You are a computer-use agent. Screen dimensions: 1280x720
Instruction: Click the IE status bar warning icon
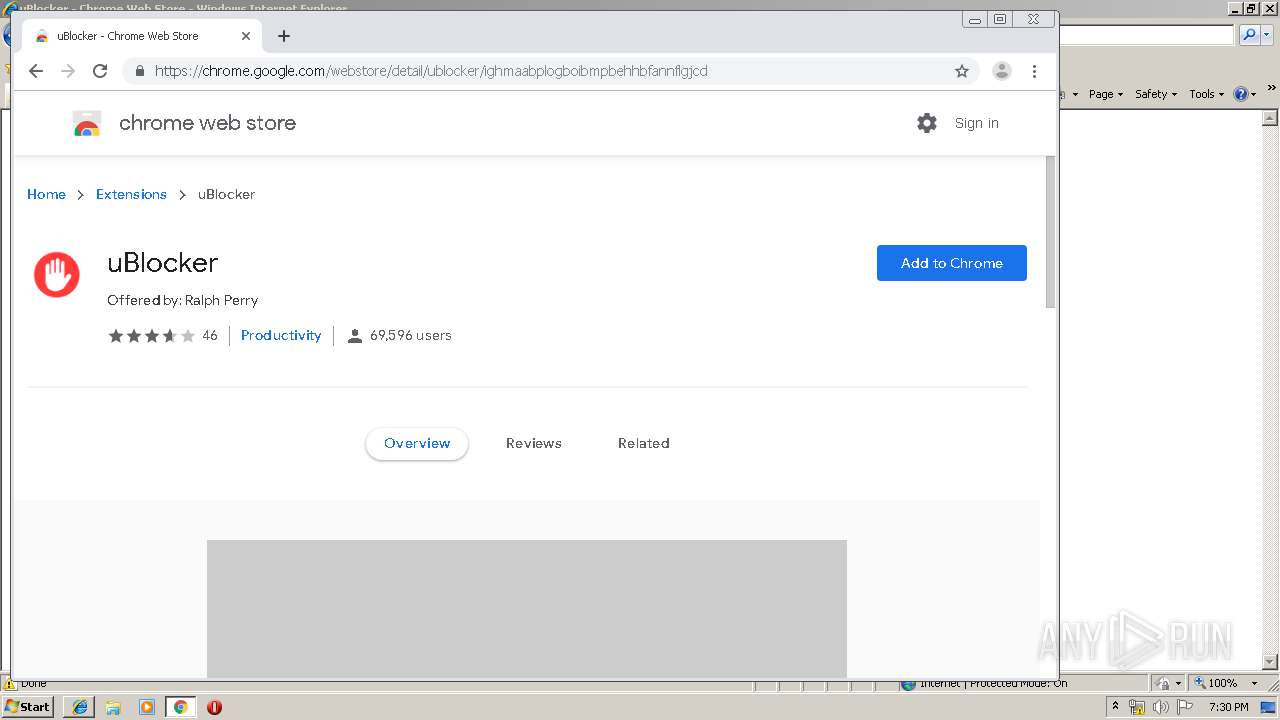point(10,684)
